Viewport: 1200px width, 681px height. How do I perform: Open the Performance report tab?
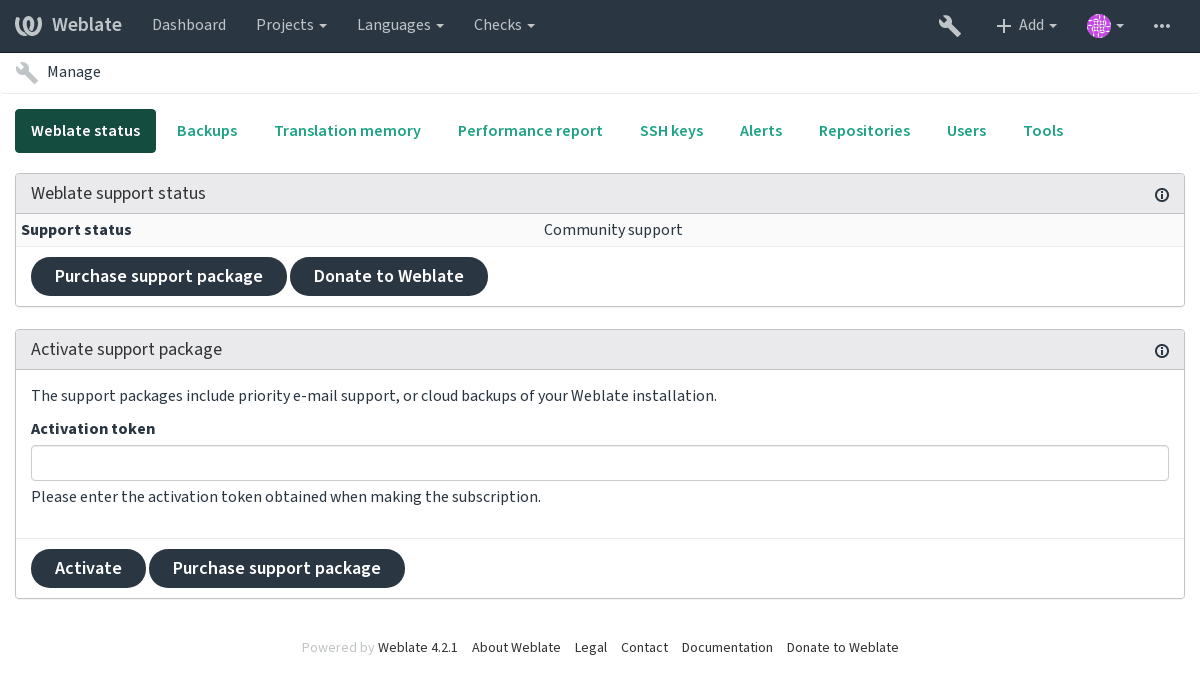coord(530,131)
